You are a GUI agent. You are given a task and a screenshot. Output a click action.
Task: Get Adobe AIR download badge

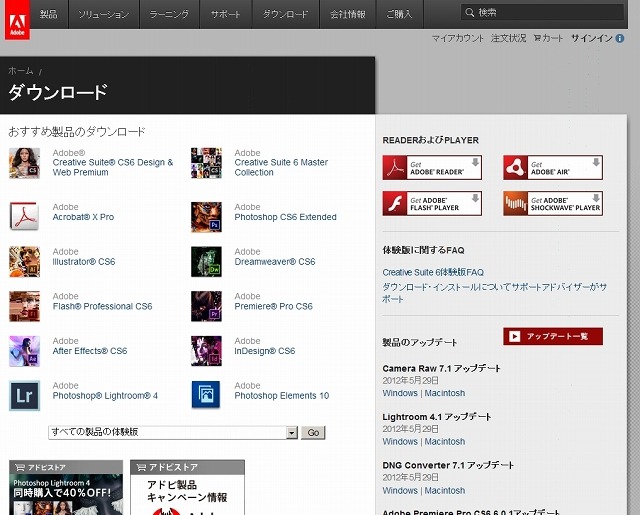[553, 167]
